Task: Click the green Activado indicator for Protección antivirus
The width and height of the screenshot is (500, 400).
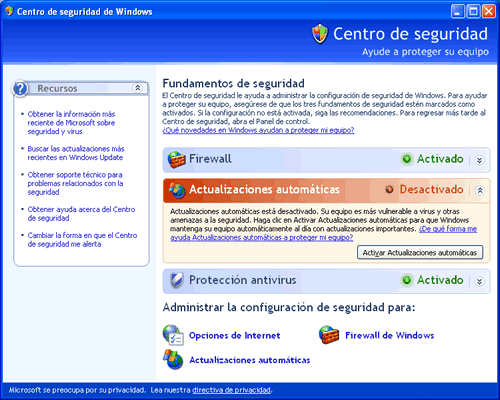Action: [x=406, y=280]
